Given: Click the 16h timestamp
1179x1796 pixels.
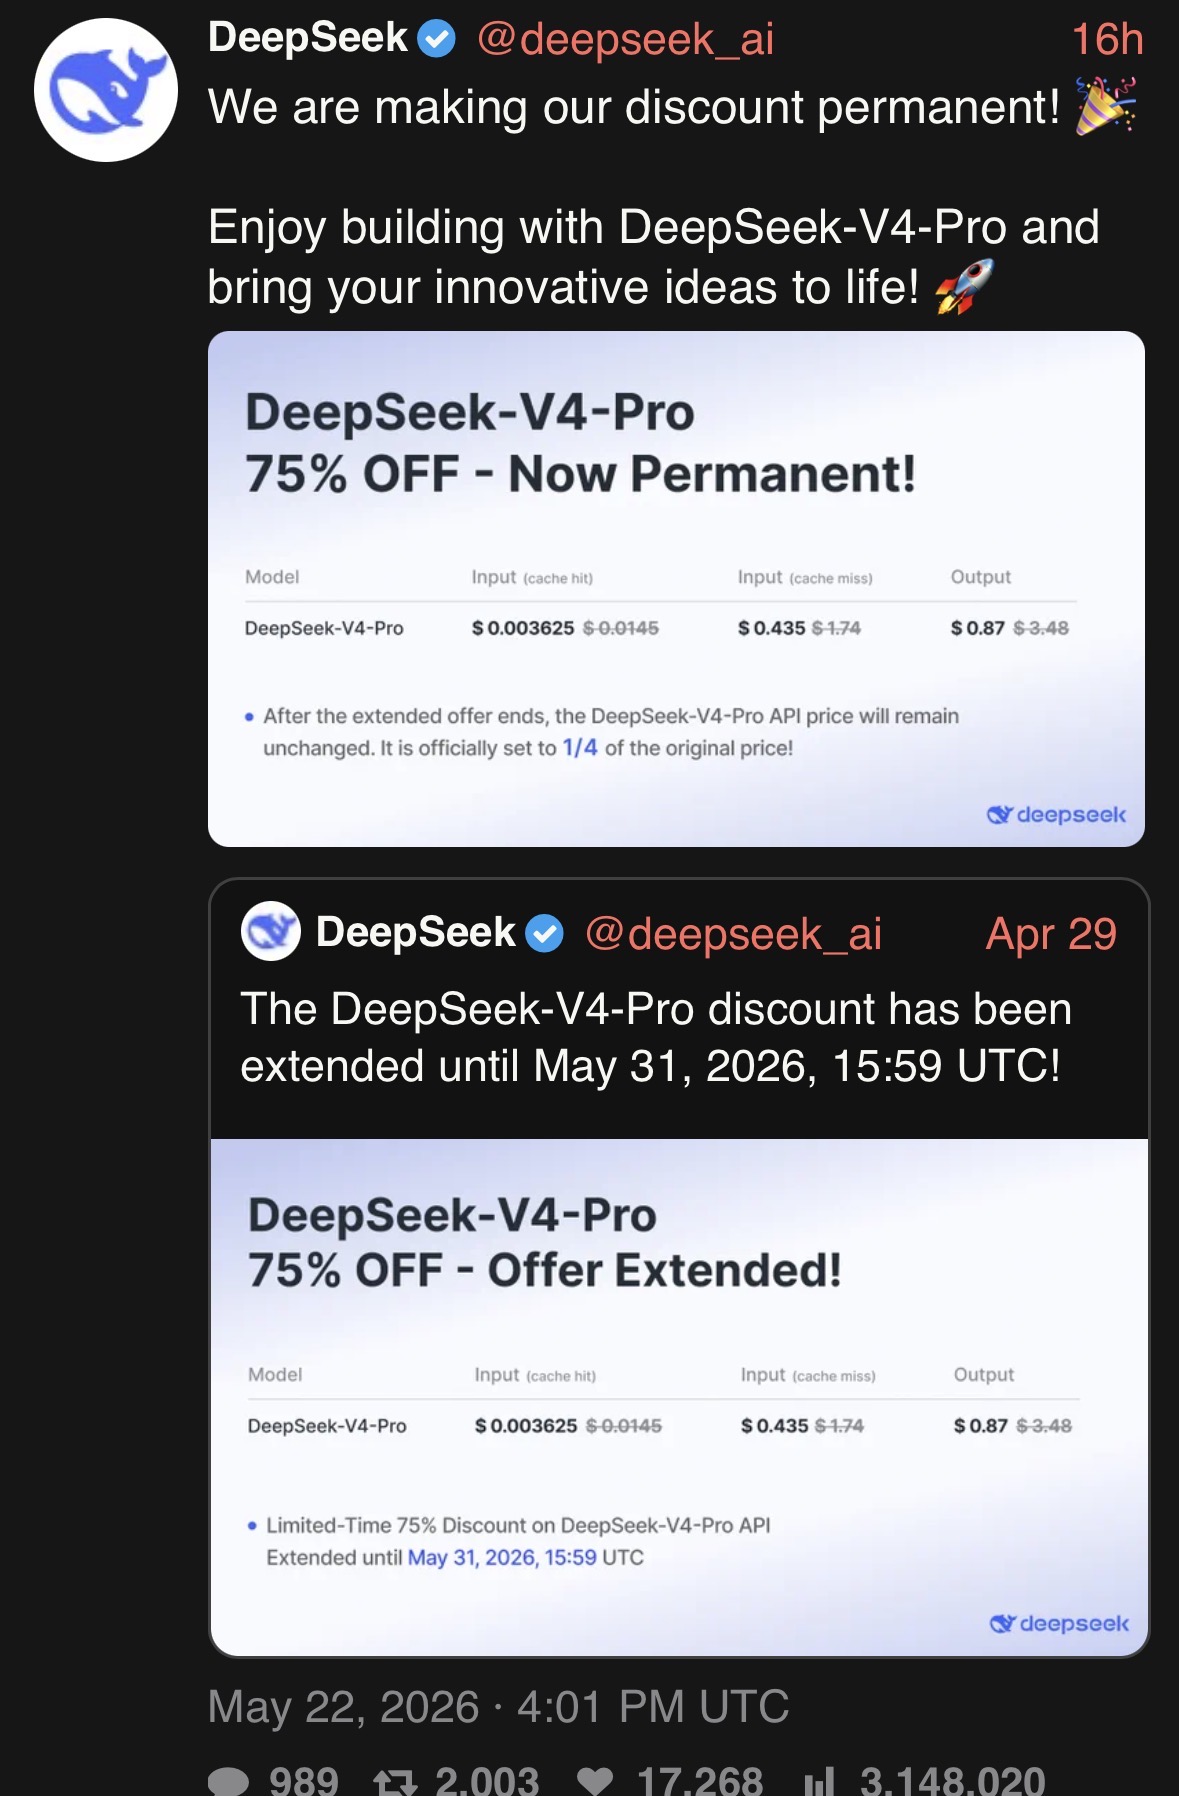Looking at the screenshot, I should tap(1107, 40).
